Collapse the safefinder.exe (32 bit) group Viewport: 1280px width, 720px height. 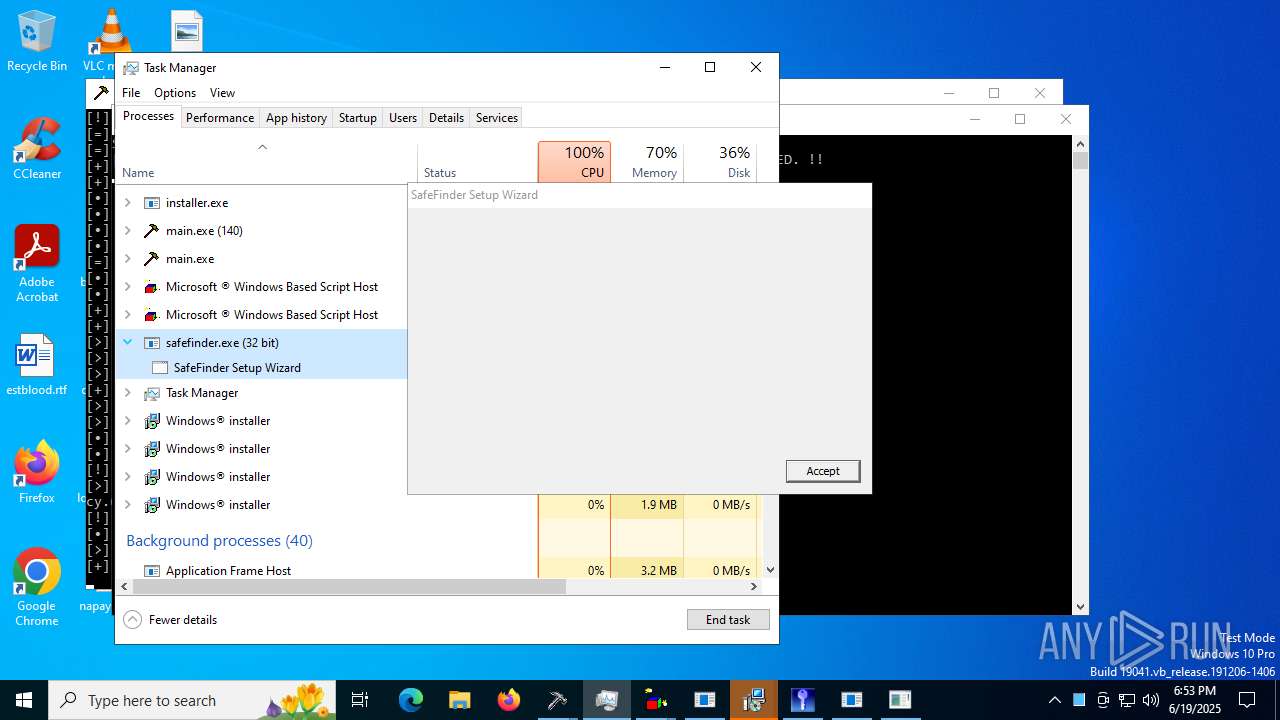pyautogui.click(x=127, y=343)
